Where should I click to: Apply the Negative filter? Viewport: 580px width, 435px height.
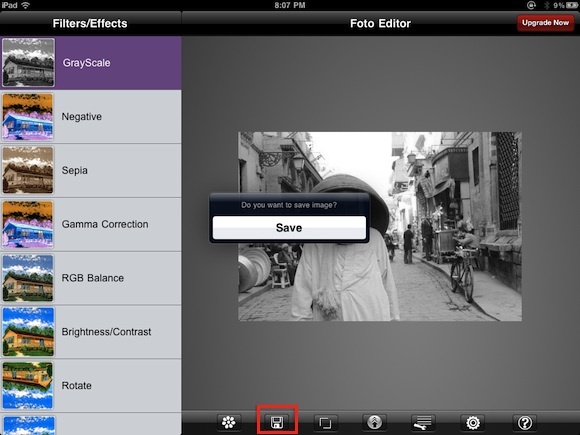91,117
